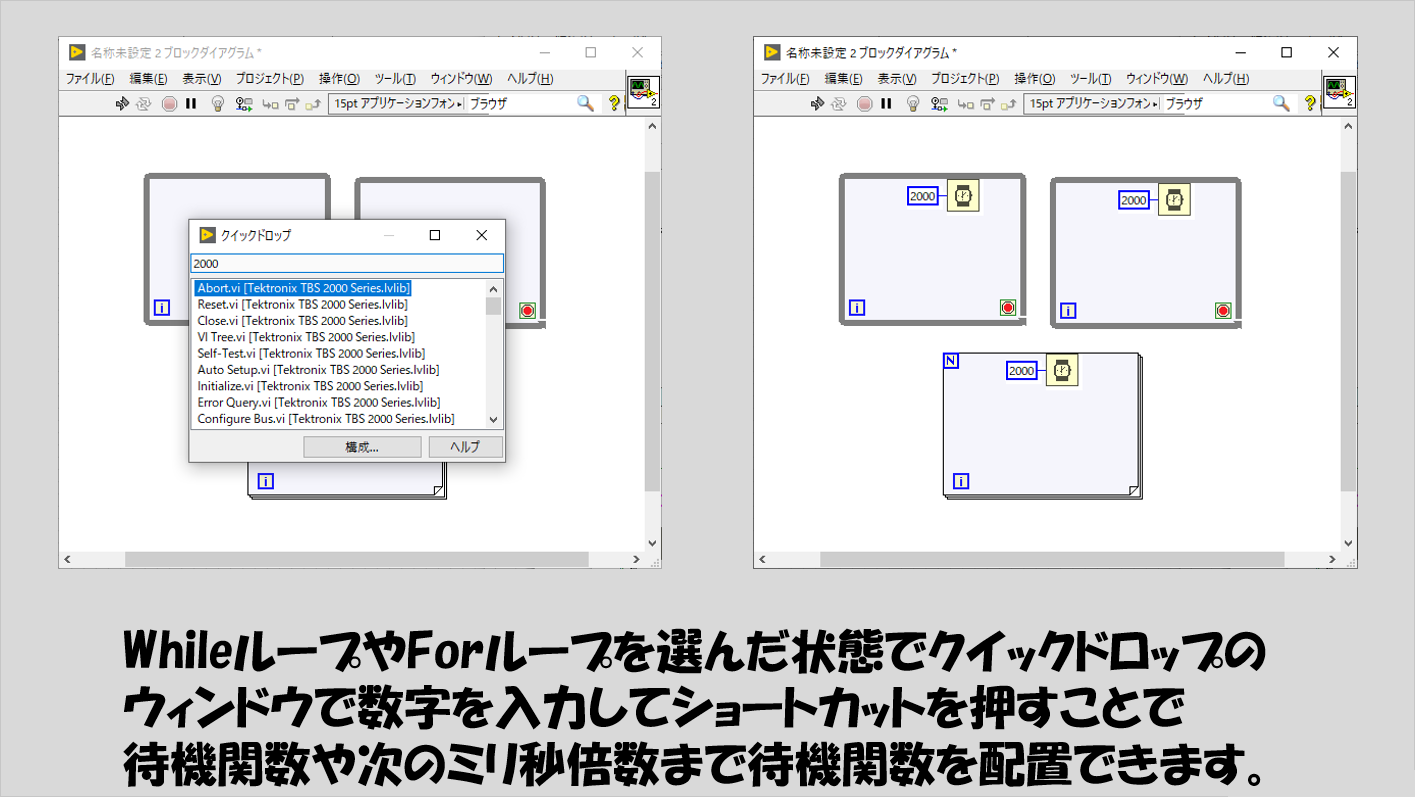Open 編集(E) menu in window behind Quick Drop
1415x797 pixels.
click(148, 79)
